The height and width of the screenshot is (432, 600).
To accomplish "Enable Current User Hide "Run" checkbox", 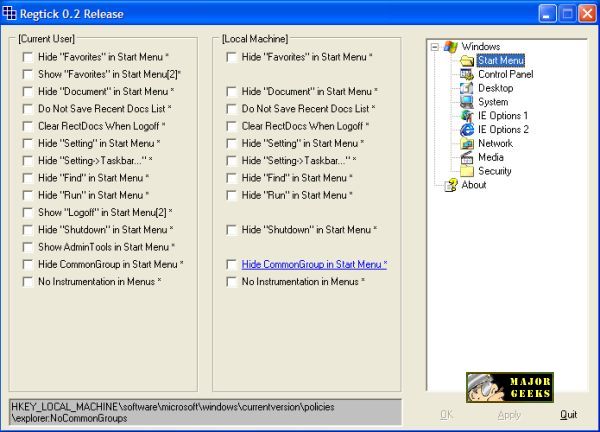I will coord(28,195).
